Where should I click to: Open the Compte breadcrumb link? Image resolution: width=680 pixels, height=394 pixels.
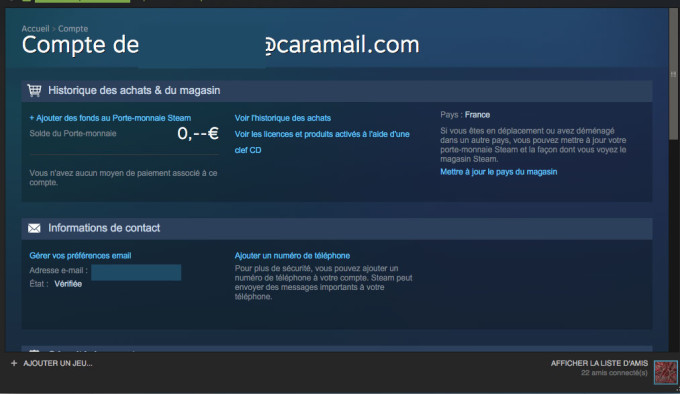point(73,29)
